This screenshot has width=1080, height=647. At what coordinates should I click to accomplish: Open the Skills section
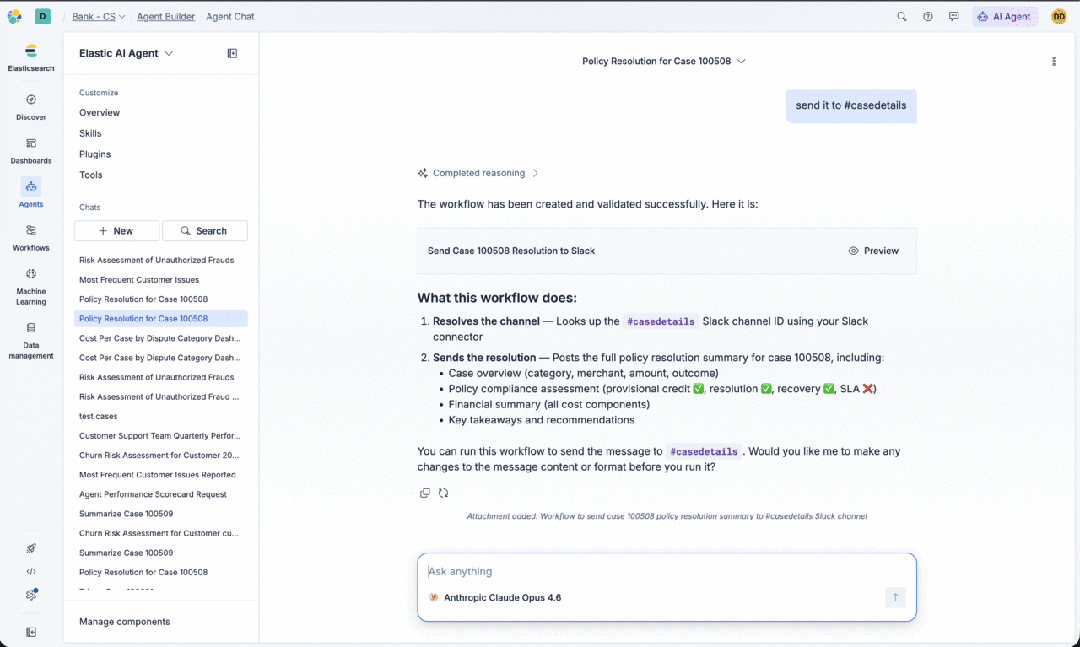90,133
